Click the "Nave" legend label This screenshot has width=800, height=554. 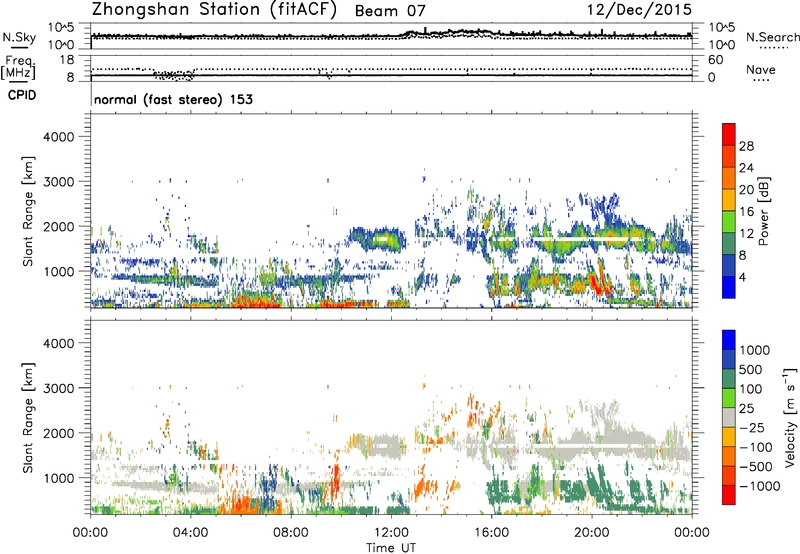[761, 69]
